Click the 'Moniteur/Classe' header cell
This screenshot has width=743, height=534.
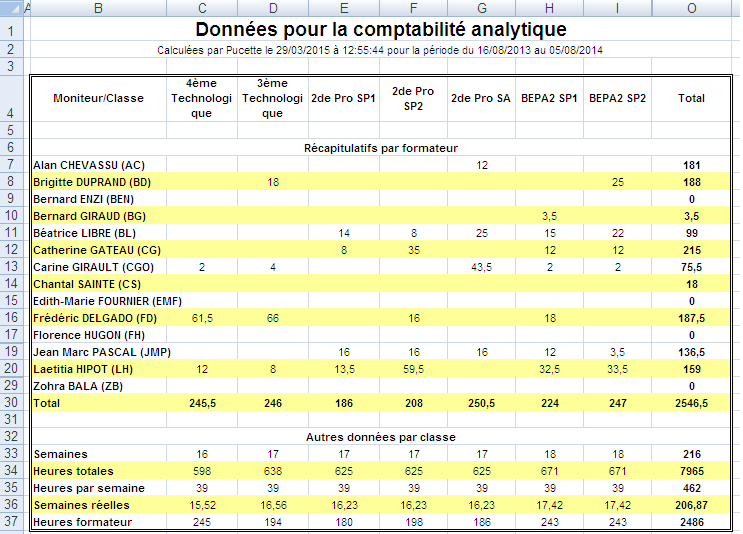click(99, 98)
